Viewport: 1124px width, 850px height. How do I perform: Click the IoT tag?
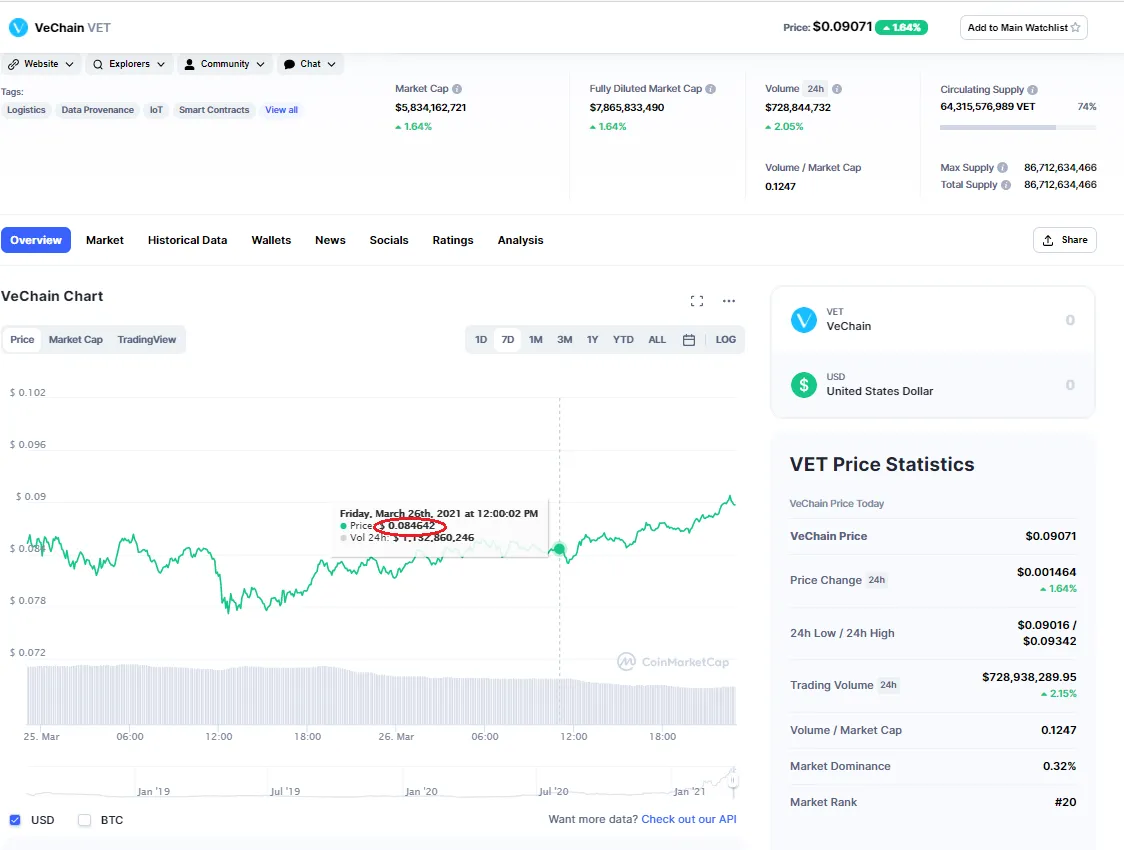point(156,110)
